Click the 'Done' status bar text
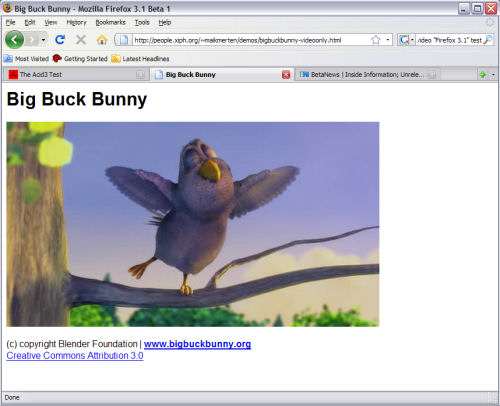The height and width of the screenshot is (406, 500). coord(12,398)
